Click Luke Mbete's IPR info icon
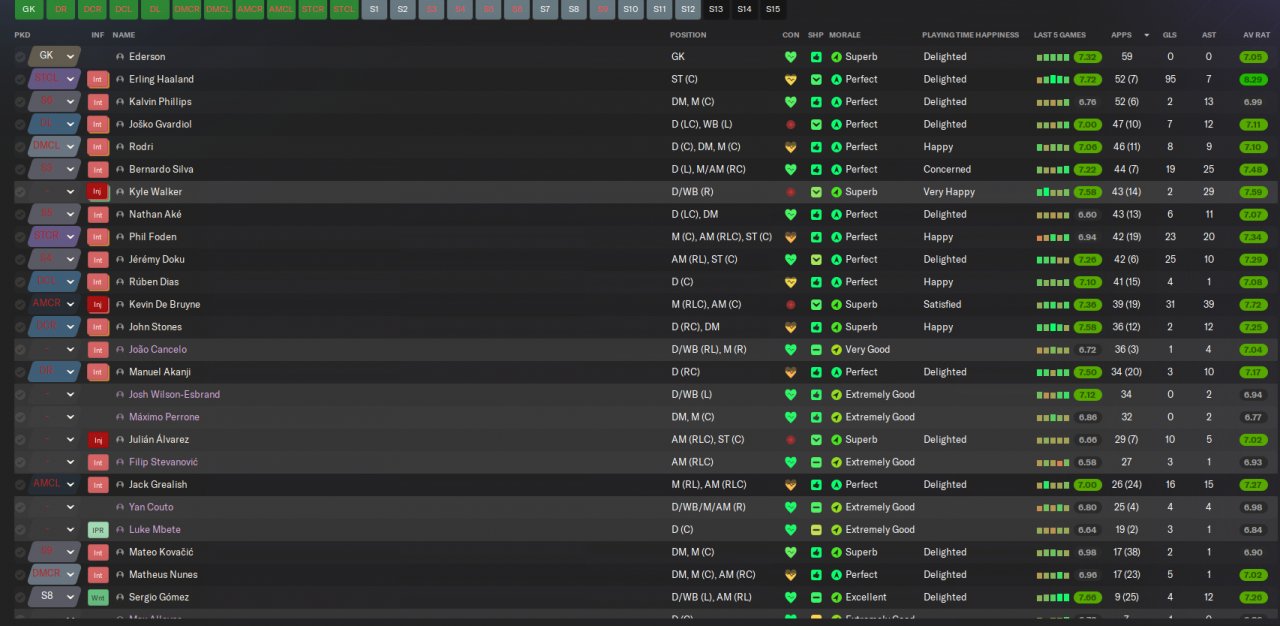The height and width of the screenshot is (626, 1280). click(x=98, y=530)
